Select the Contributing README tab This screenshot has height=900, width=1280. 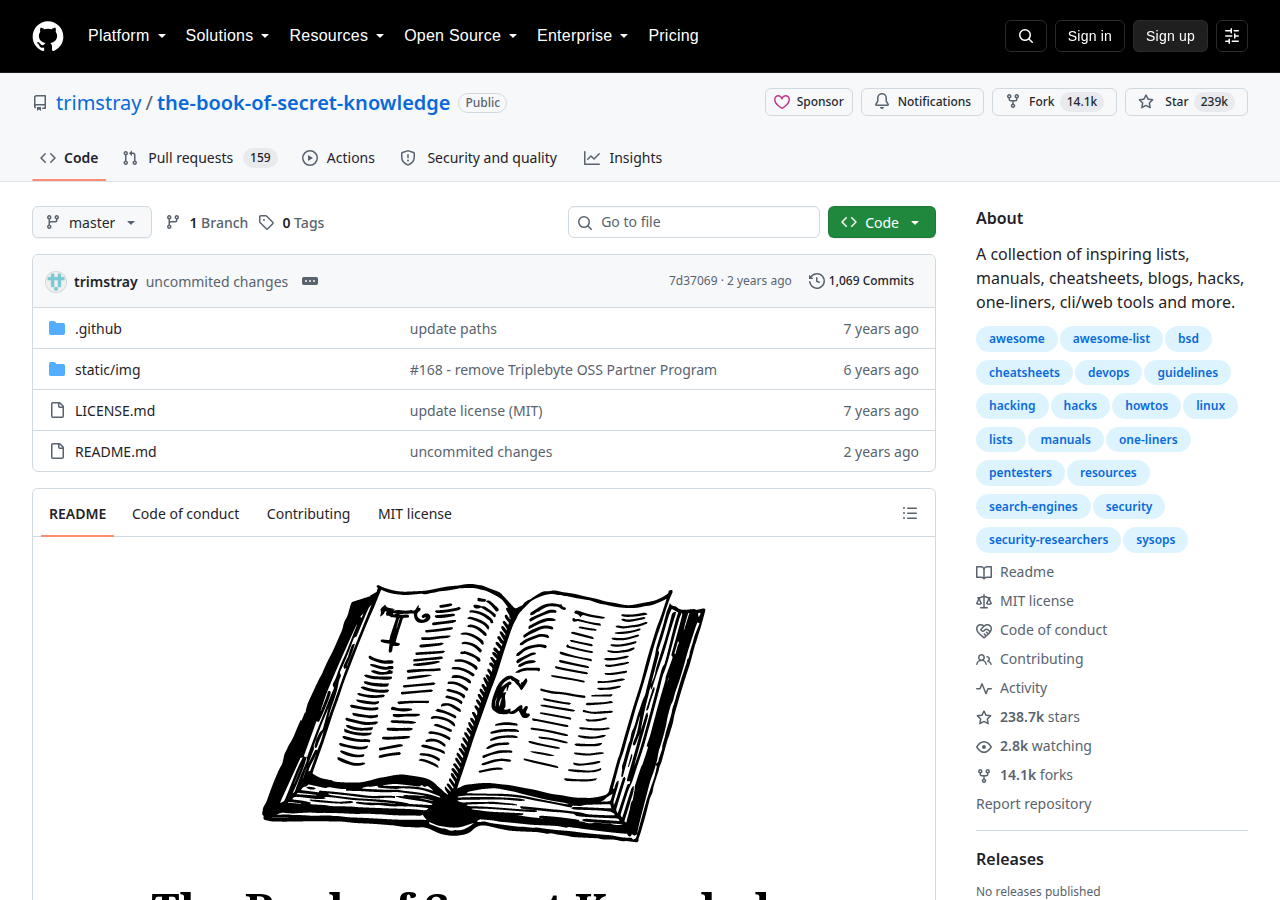click(x=308, y=513)
